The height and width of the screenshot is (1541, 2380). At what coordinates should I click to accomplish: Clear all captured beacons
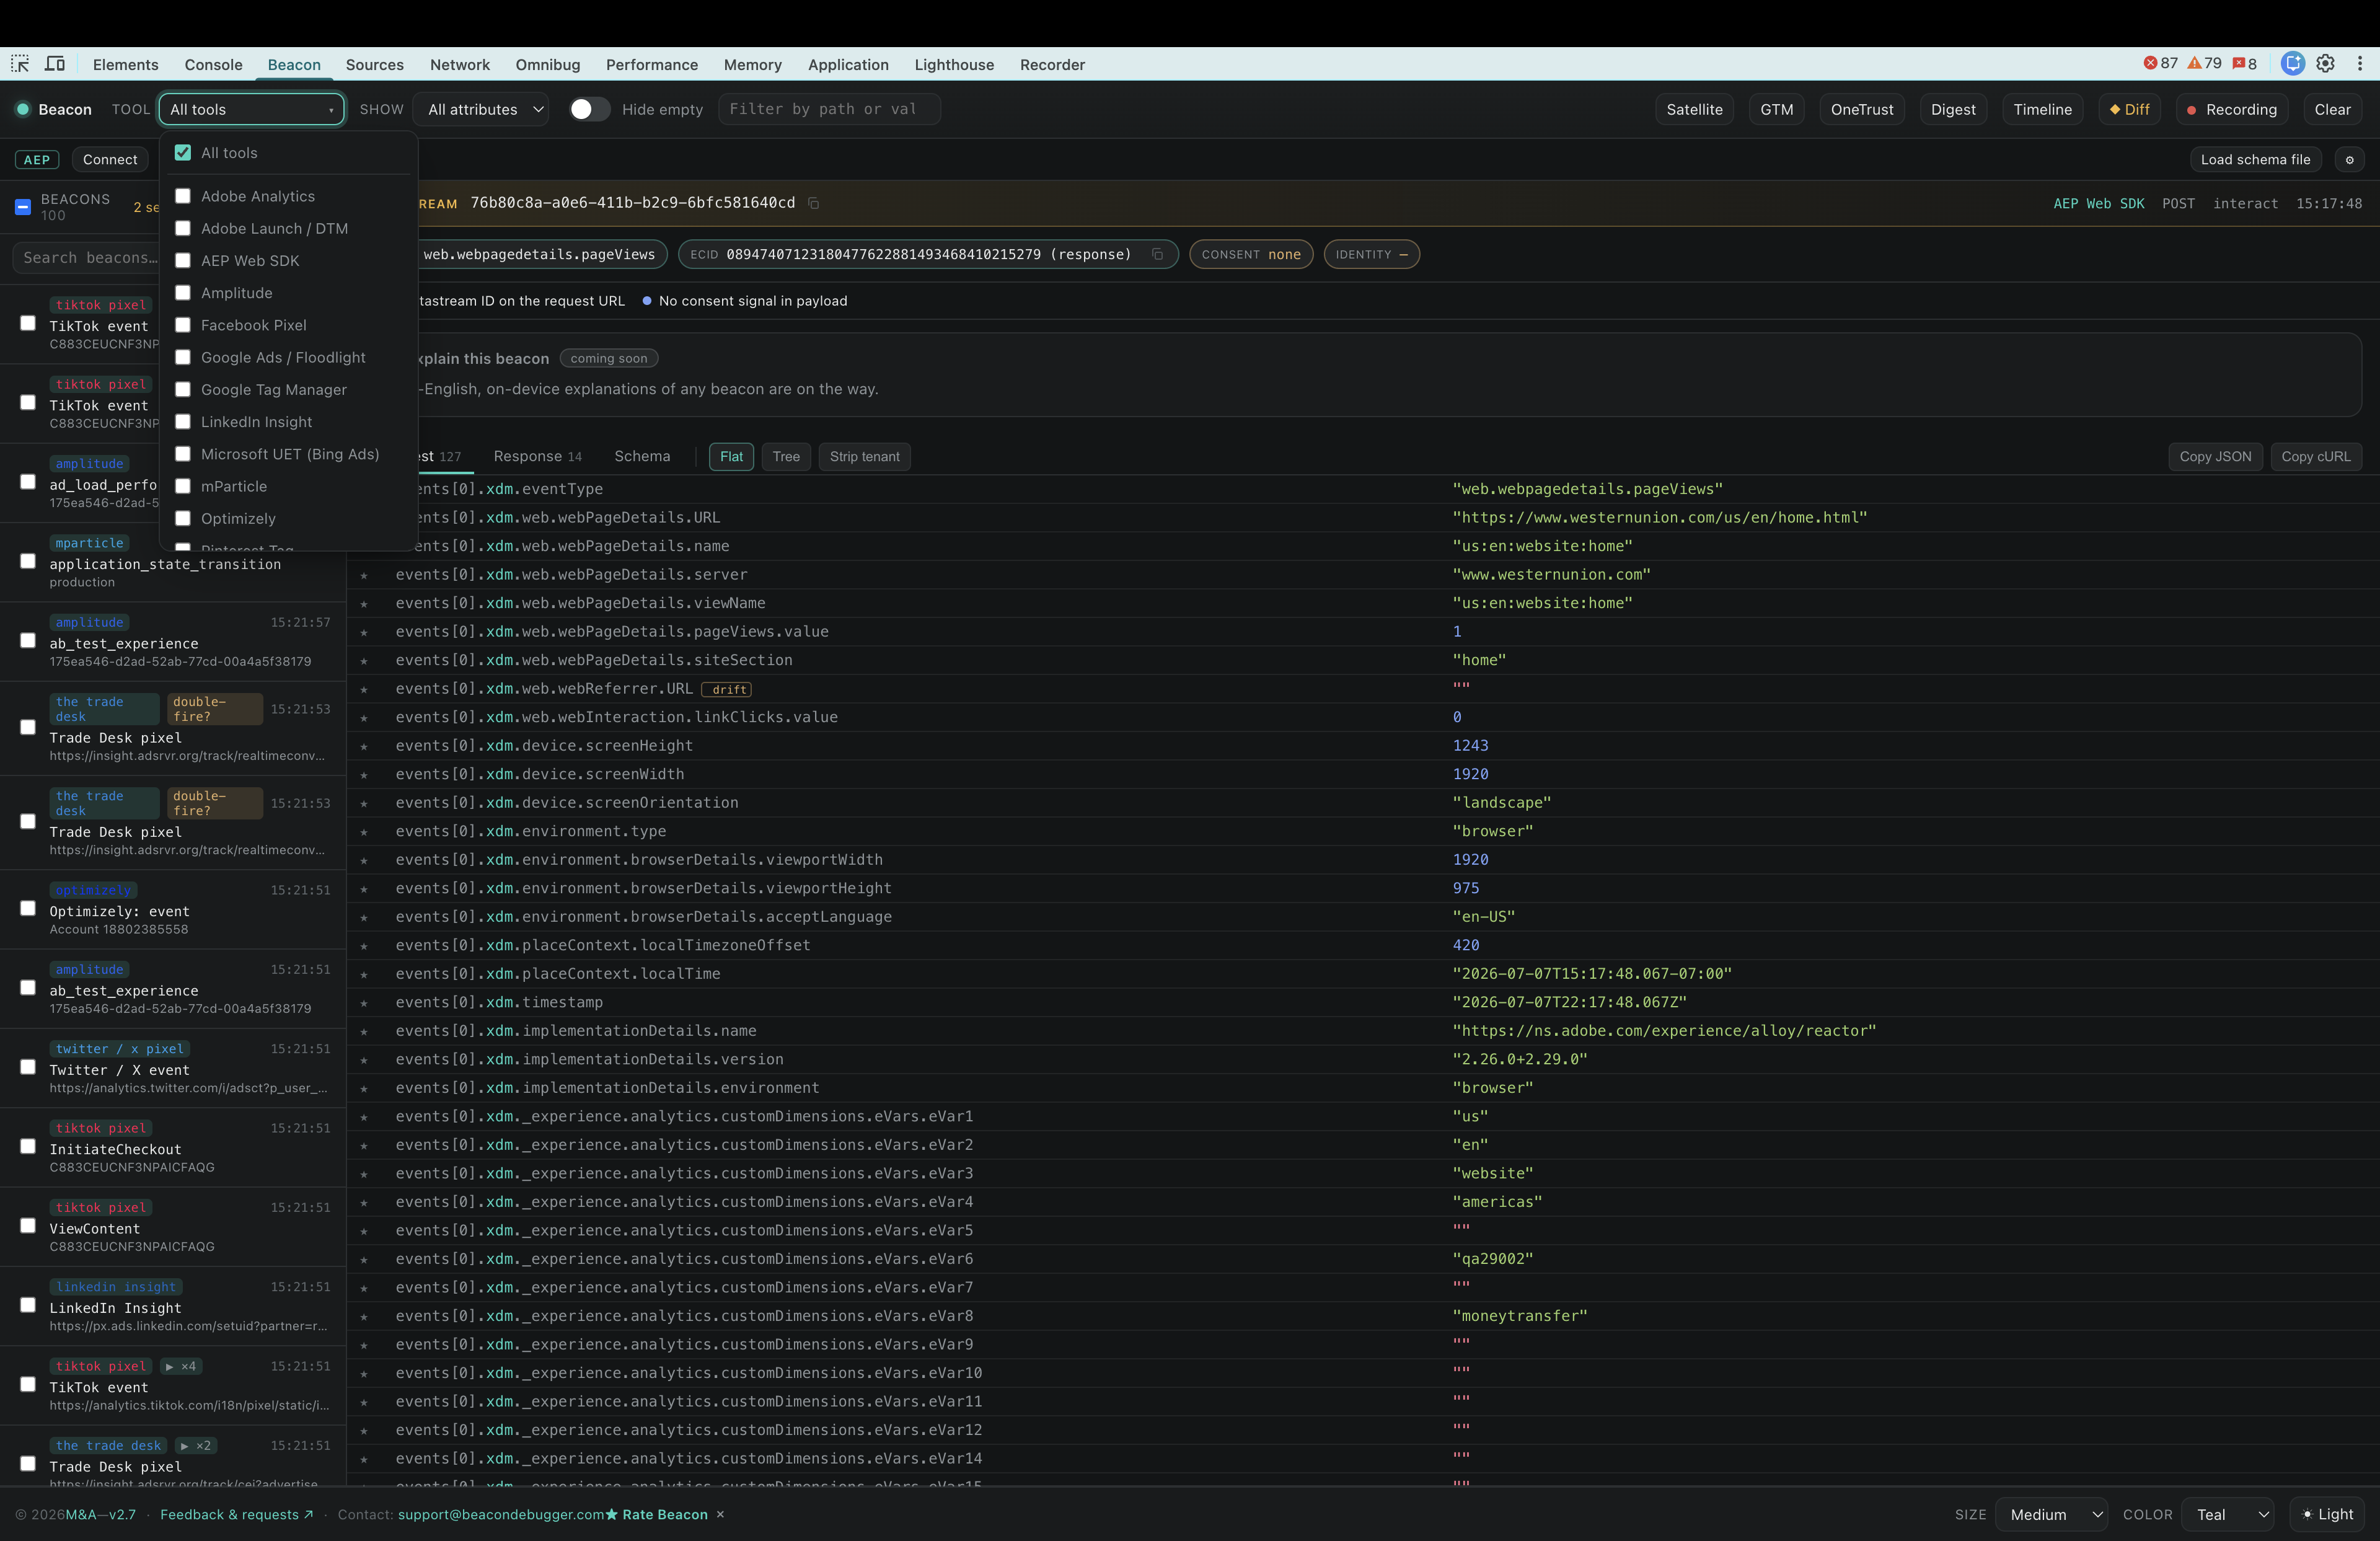pyautogui.click(x=2332, y=109)
